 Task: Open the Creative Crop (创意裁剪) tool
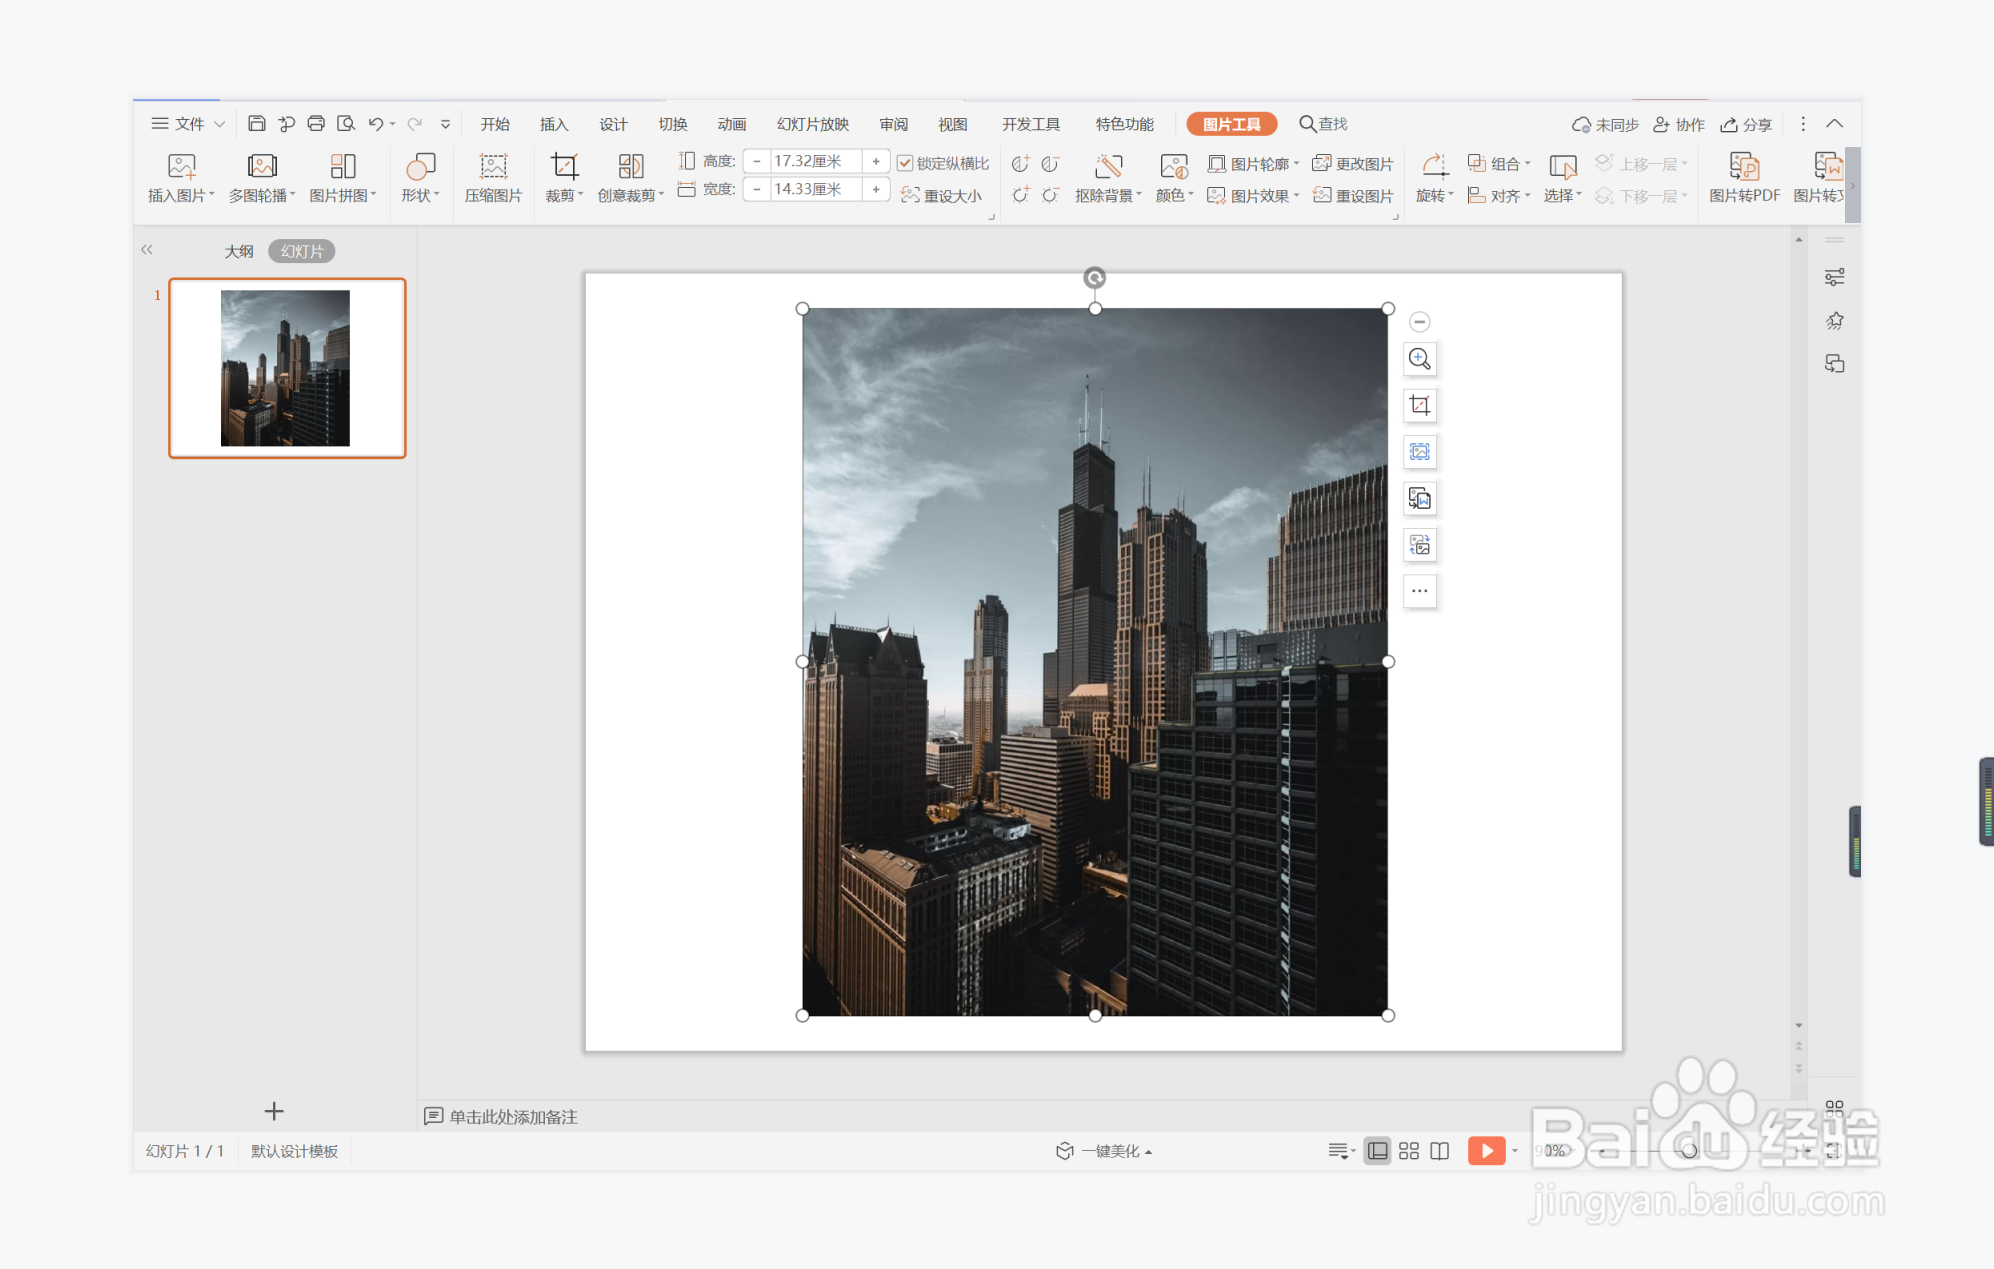tap(631, 167)
